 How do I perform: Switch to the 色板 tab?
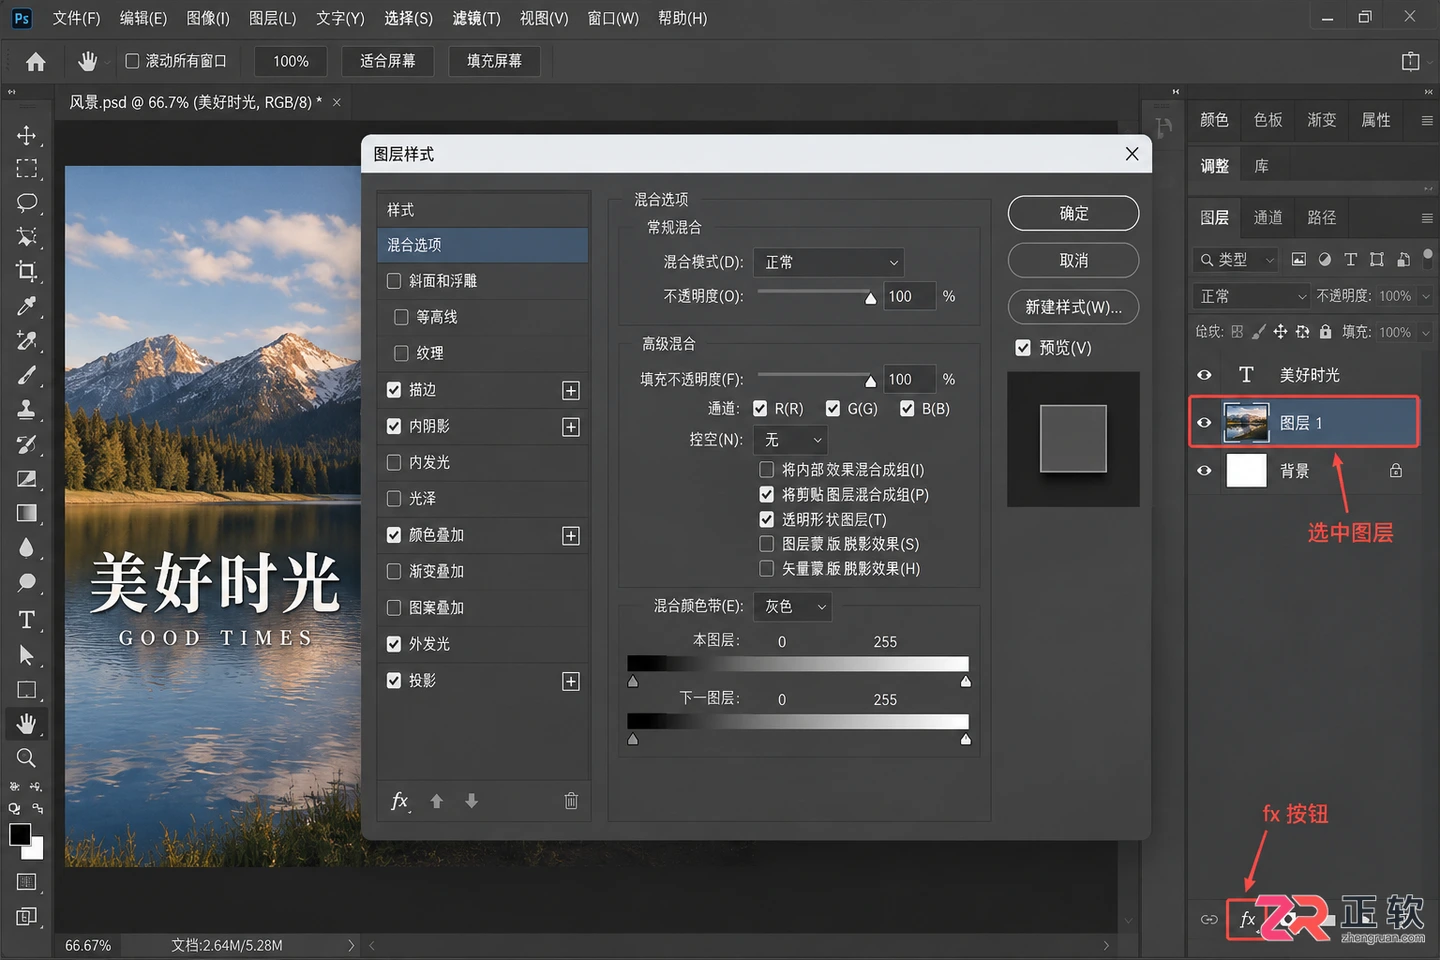coord(1268,120)
